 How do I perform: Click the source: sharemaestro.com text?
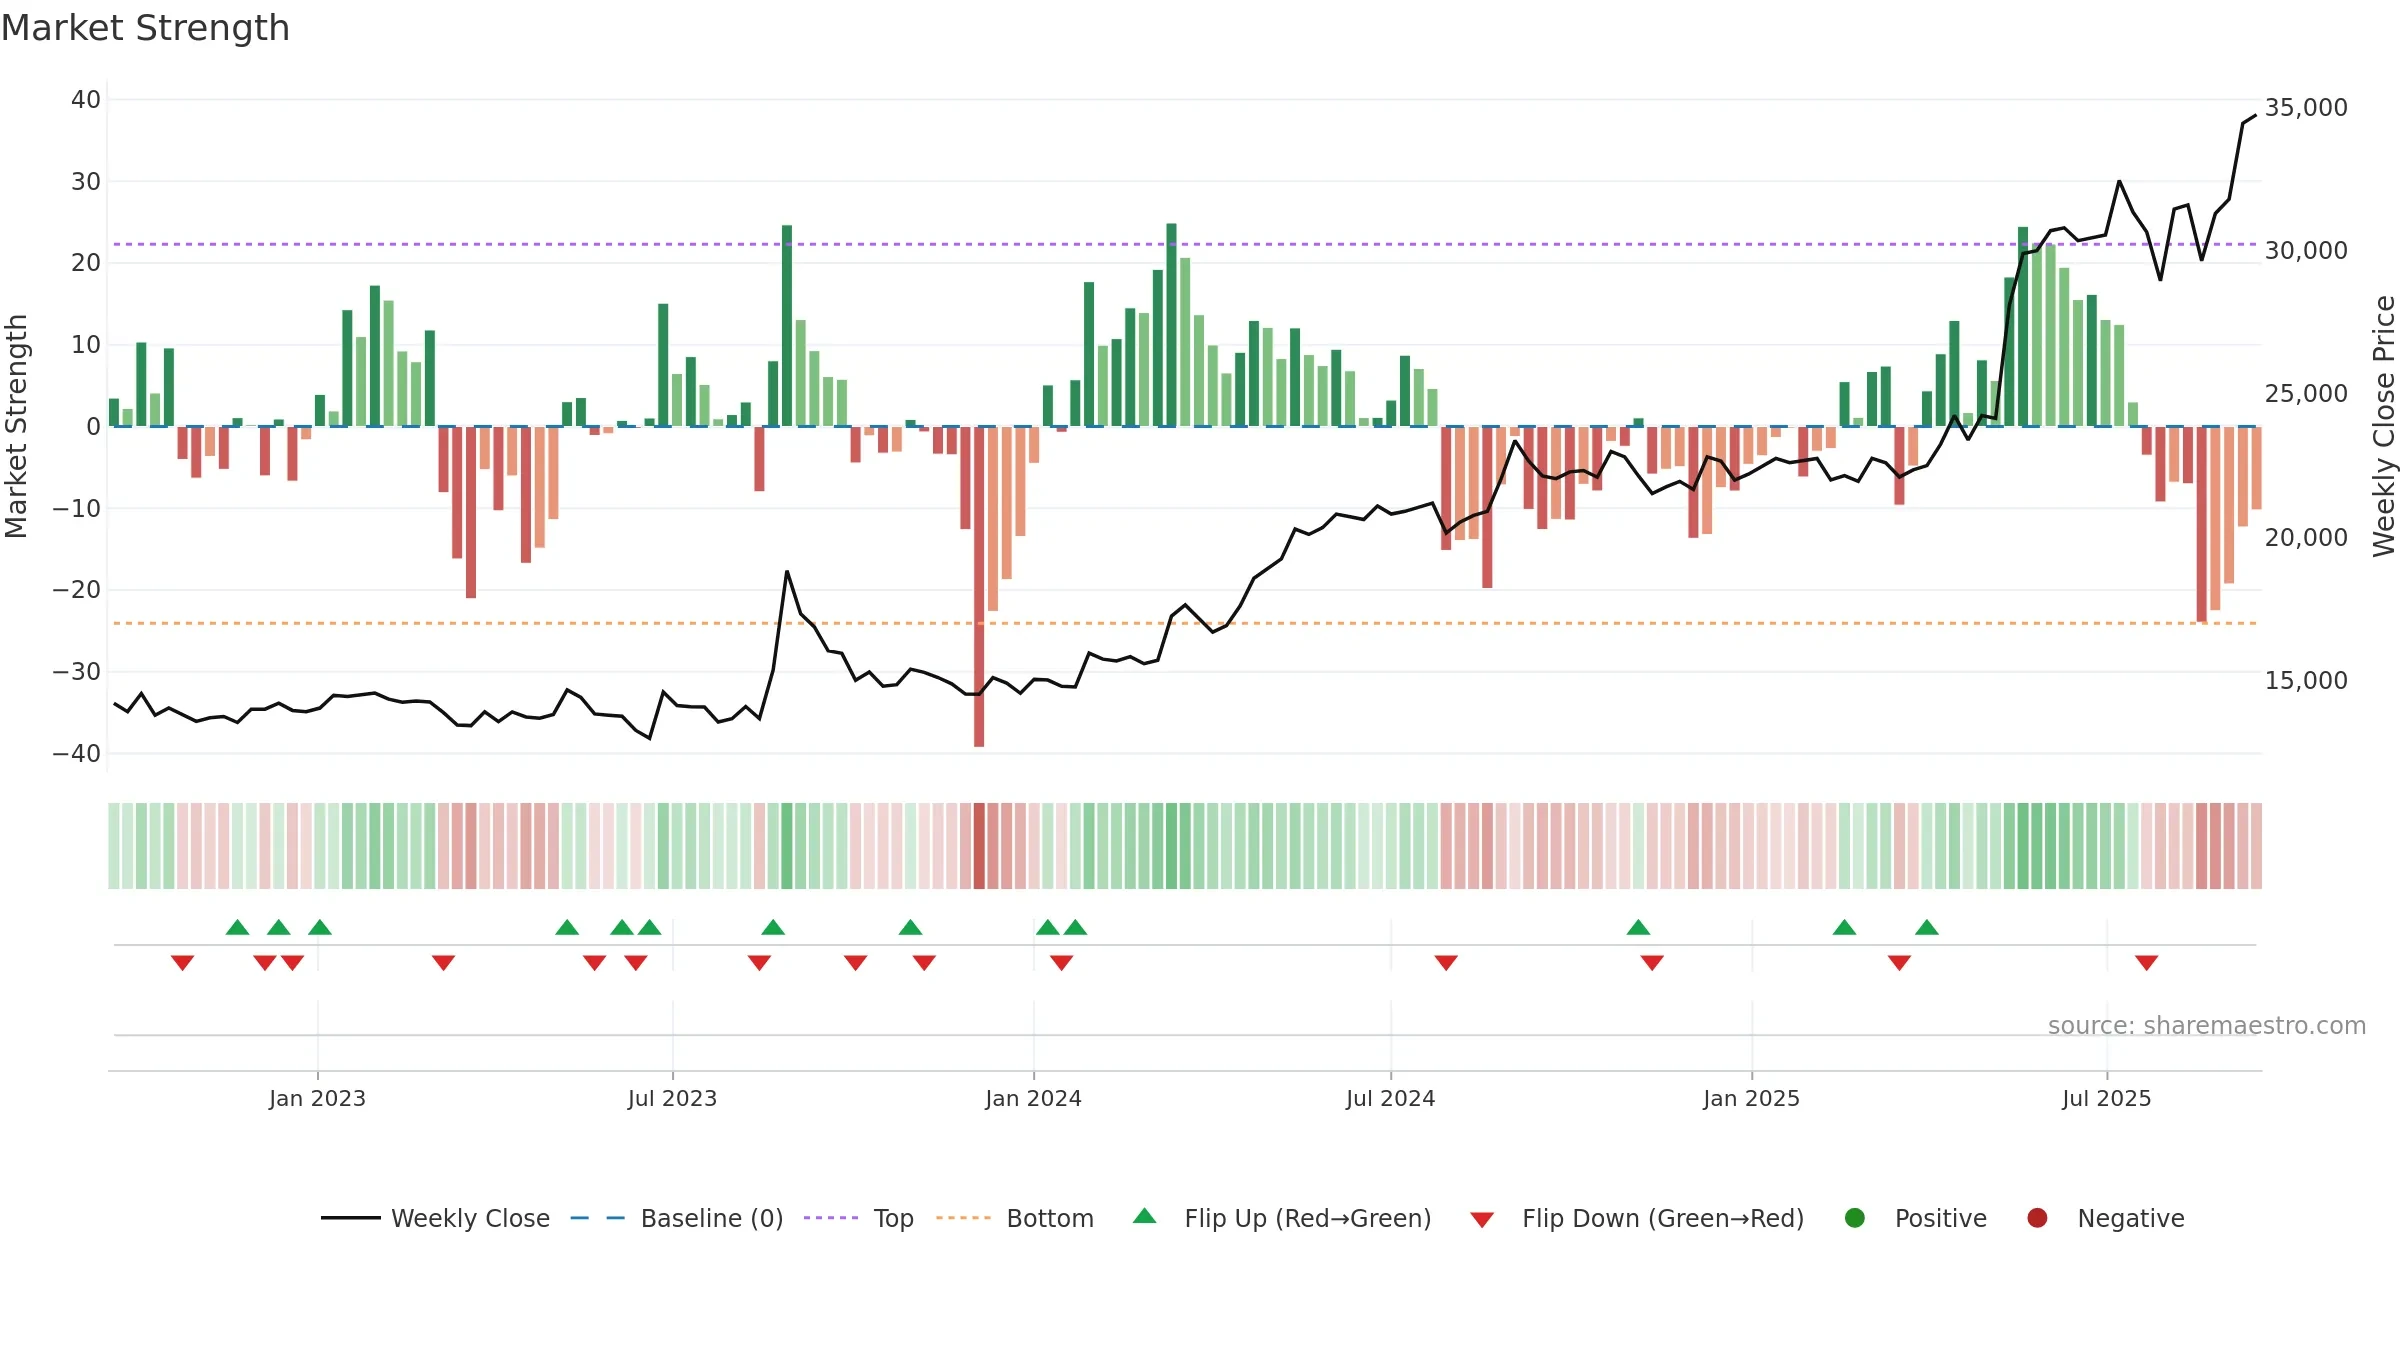click(x=2207, y=1026)
